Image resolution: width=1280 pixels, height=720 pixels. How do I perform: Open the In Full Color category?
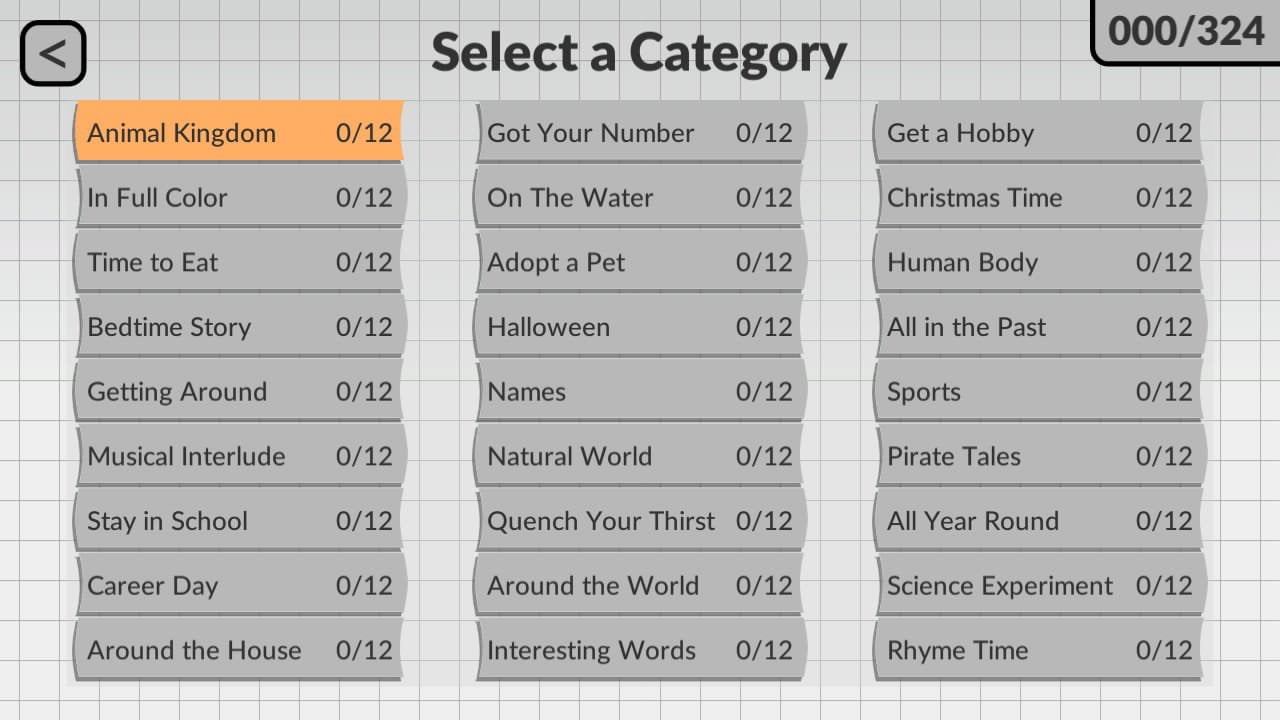[x=239, y=198]
